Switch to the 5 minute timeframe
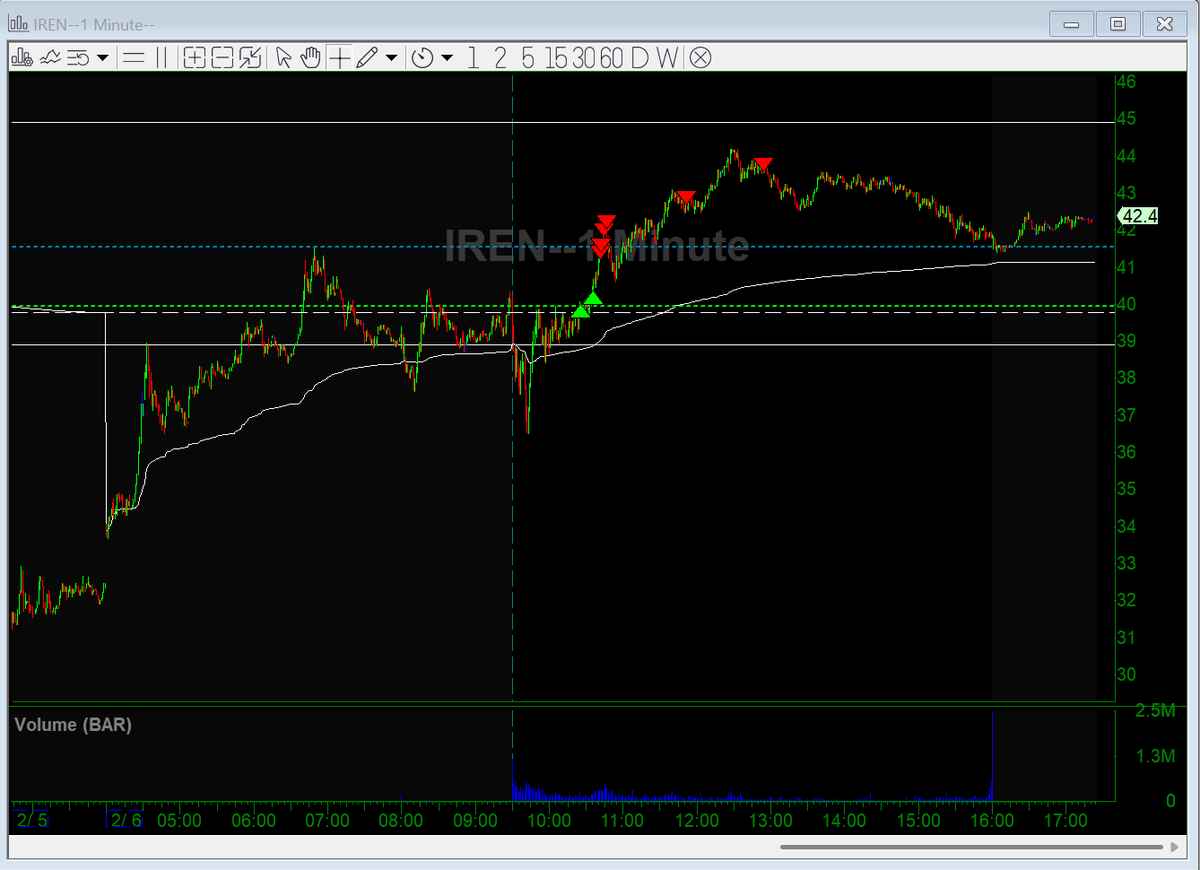The image size is (1200, 870). [x=526, y=57]
